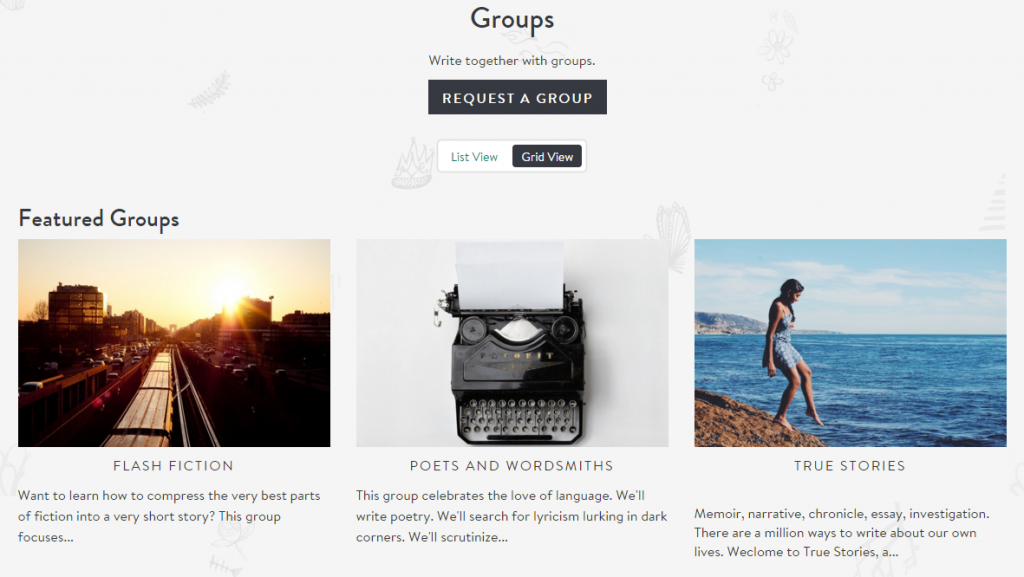
Task: Click the Poets and Wordsmiths description text
Action: click(511, 516)
